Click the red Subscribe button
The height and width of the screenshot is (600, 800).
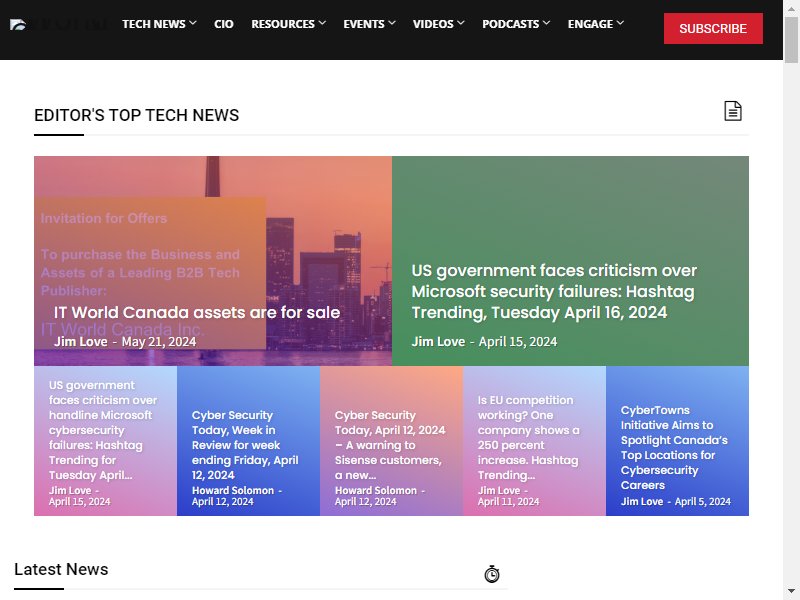[713, 29]
